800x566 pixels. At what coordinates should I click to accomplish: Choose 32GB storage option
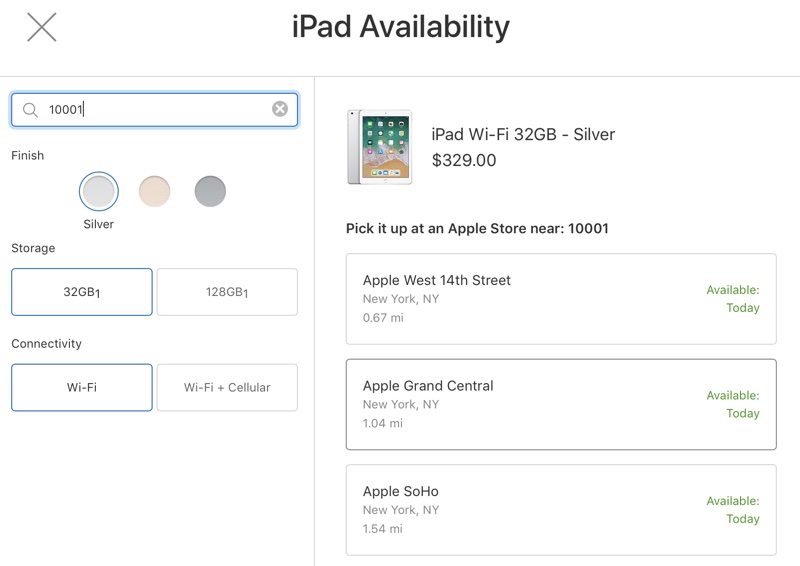(x=82, y=292)
